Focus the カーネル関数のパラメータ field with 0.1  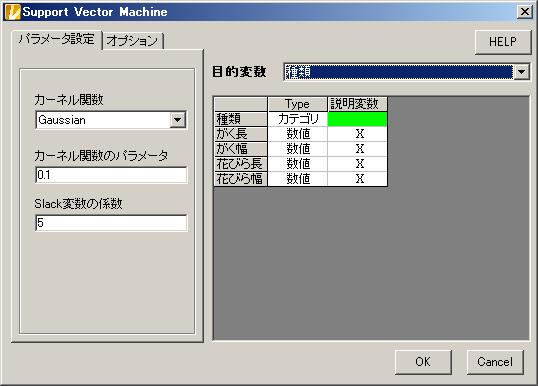111,175
